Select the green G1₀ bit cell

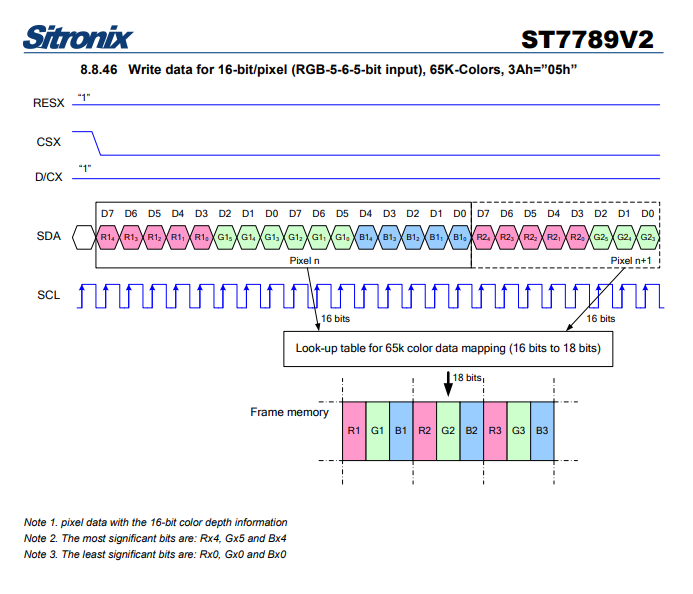(x=342, y=237)
